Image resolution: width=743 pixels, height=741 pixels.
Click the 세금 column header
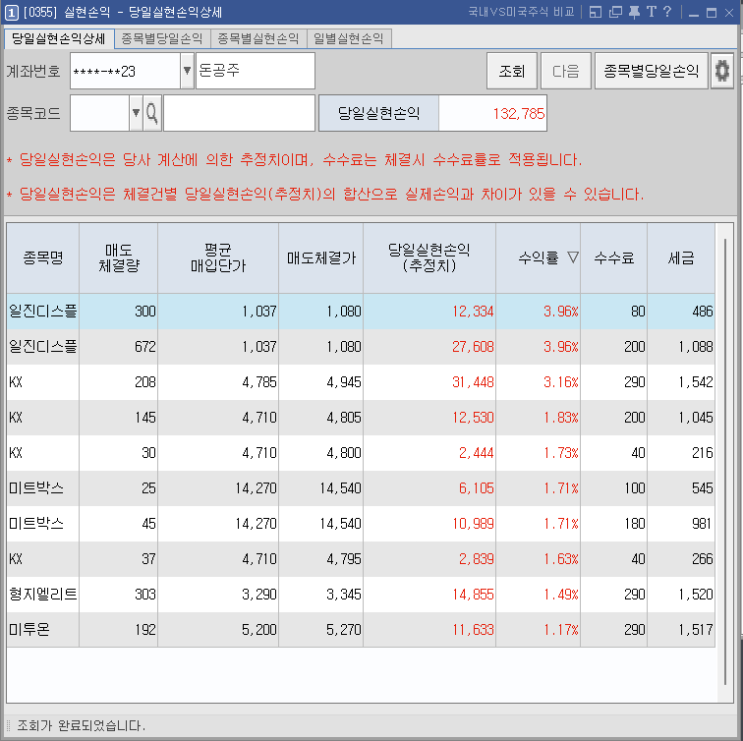(x=681, y=258)
